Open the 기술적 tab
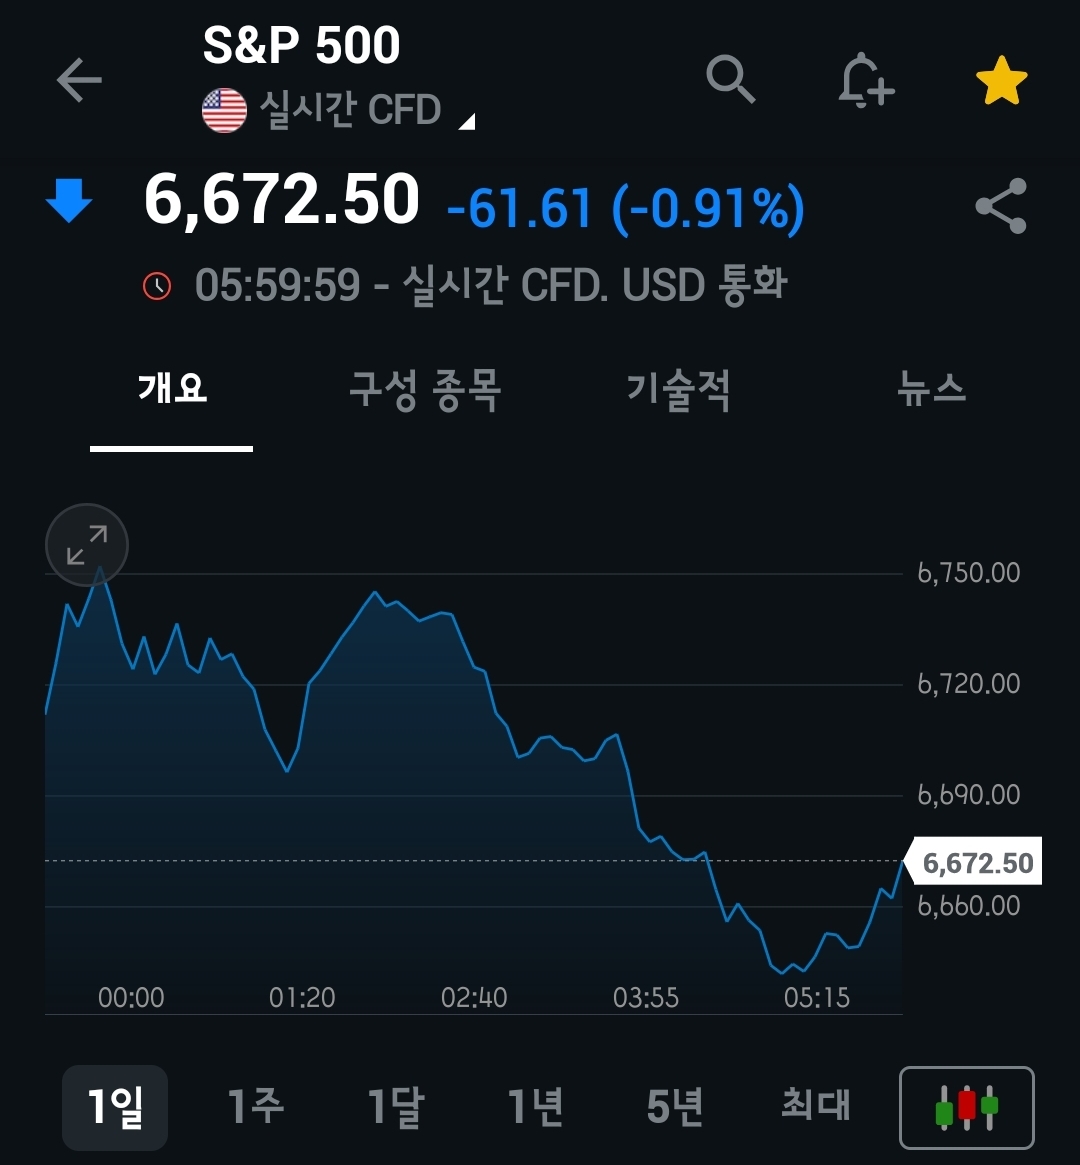The height and width of the screenshot is (1165, 1080). [x=678, y=388]
